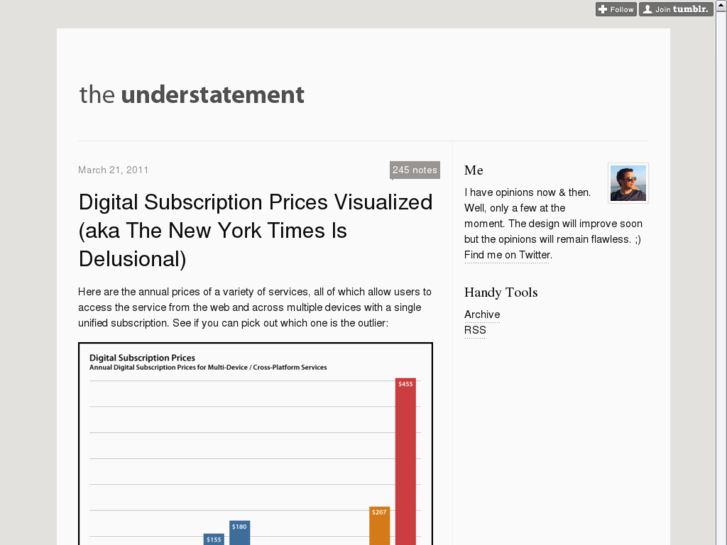
Task: Open the Digital Subscription Prices Visualized post title
Action: [255, 230]
